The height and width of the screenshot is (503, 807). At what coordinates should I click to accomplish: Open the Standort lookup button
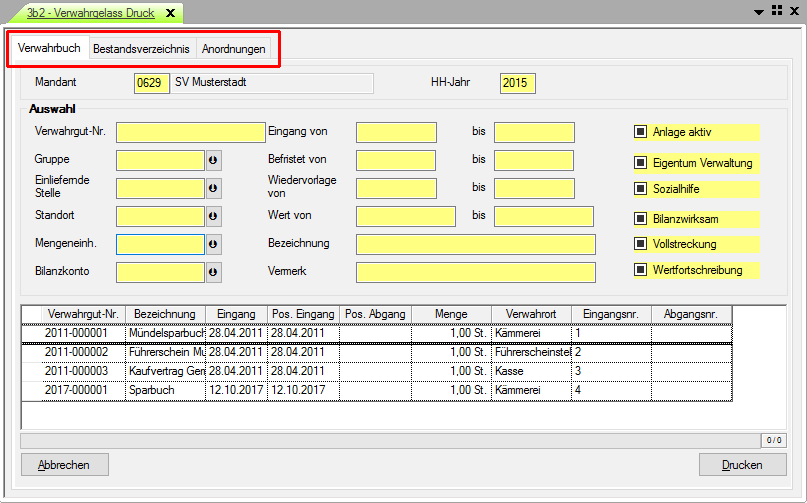click(213, 216)
